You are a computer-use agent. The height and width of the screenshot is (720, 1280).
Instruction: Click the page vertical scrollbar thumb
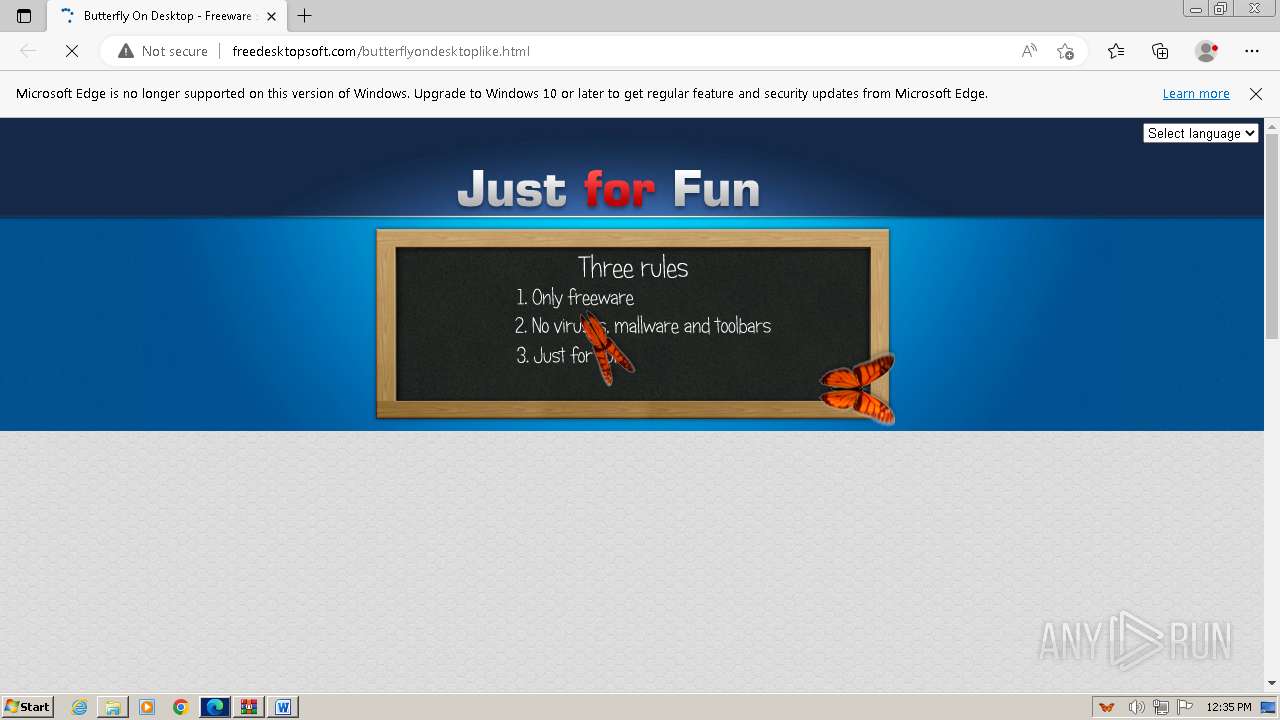[x=1272, y=235]
